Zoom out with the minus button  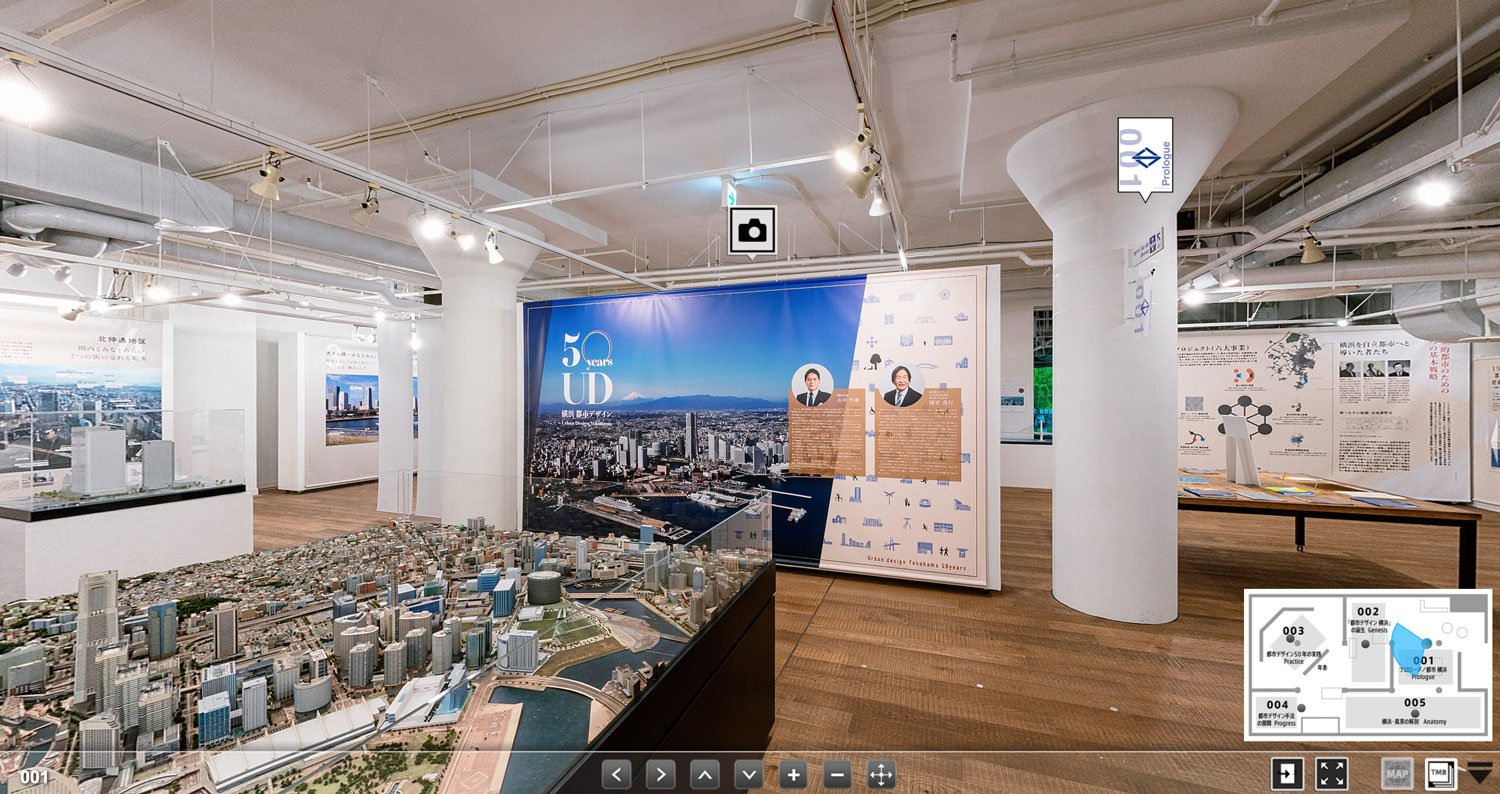point(837,774)
